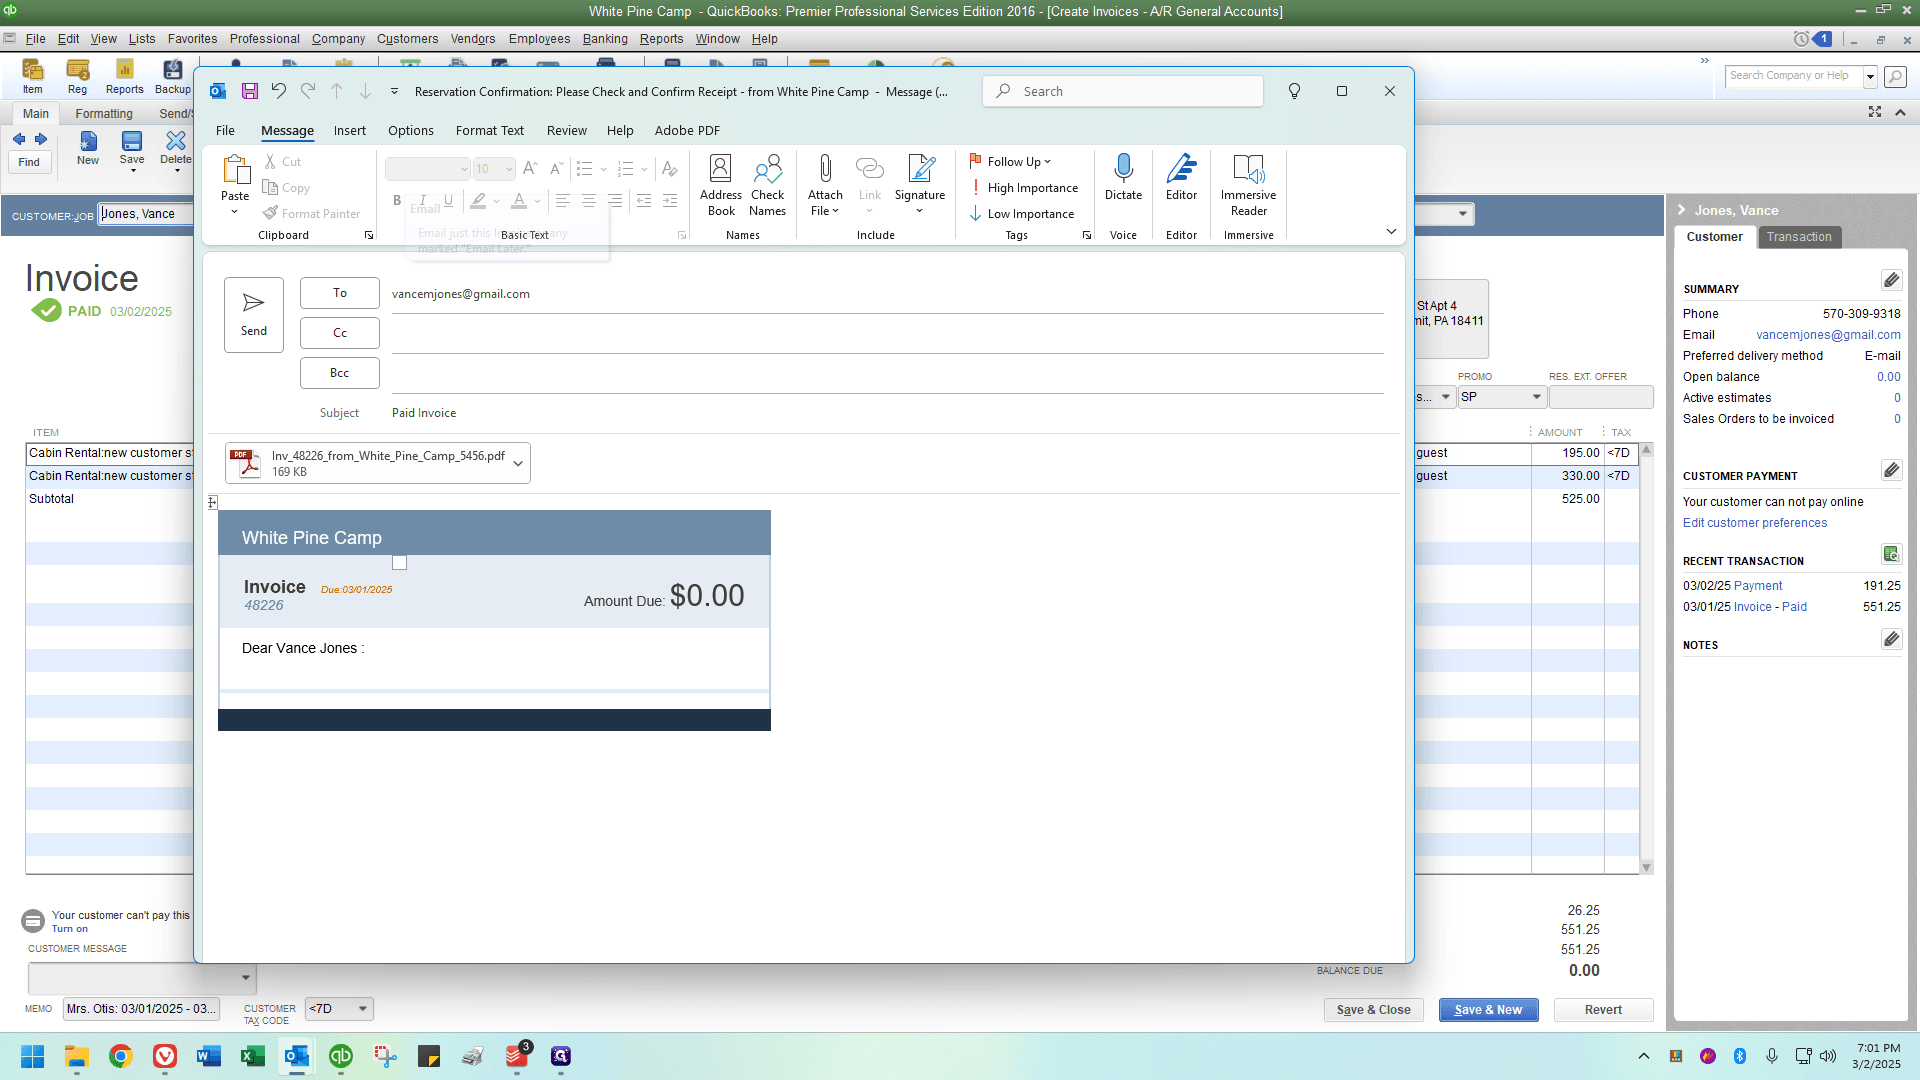Toggle bulleted list formatting
The width and height of the screenshot is (1920, 1080).
pos(585,169)
